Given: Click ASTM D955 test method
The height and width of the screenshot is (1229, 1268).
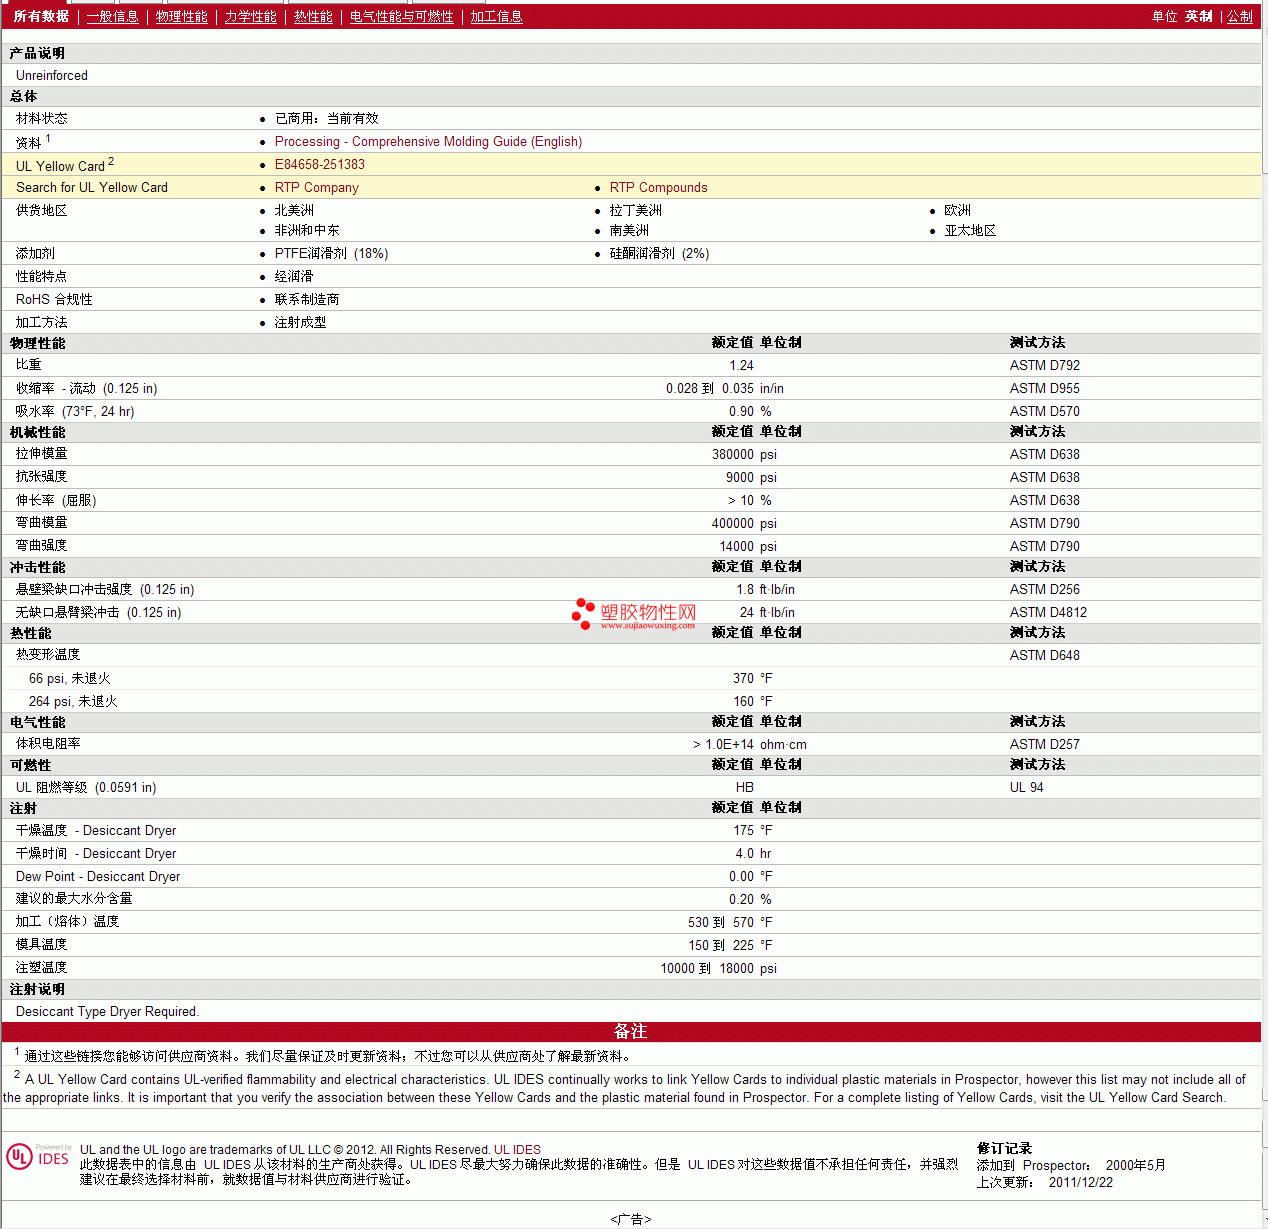Looking at the screenshot, I should click(x=1045, y=389).
